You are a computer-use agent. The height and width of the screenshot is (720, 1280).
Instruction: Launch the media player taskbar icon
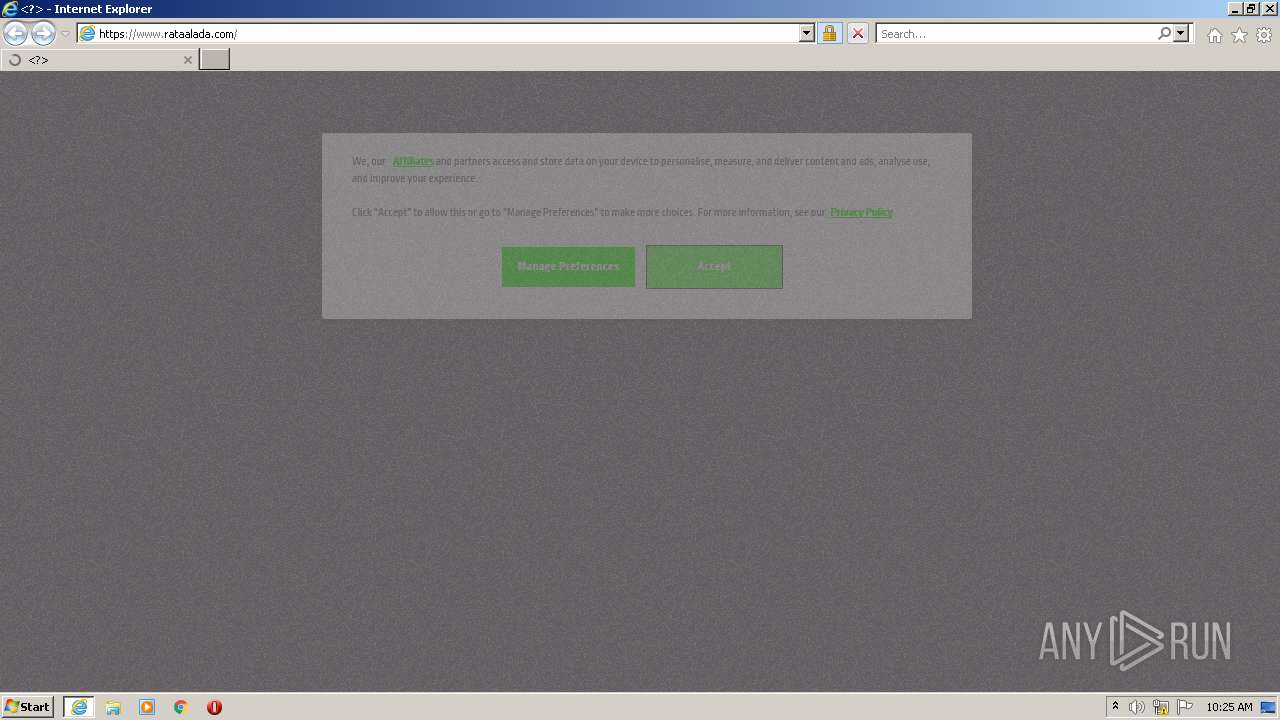[x=147, y=707]
